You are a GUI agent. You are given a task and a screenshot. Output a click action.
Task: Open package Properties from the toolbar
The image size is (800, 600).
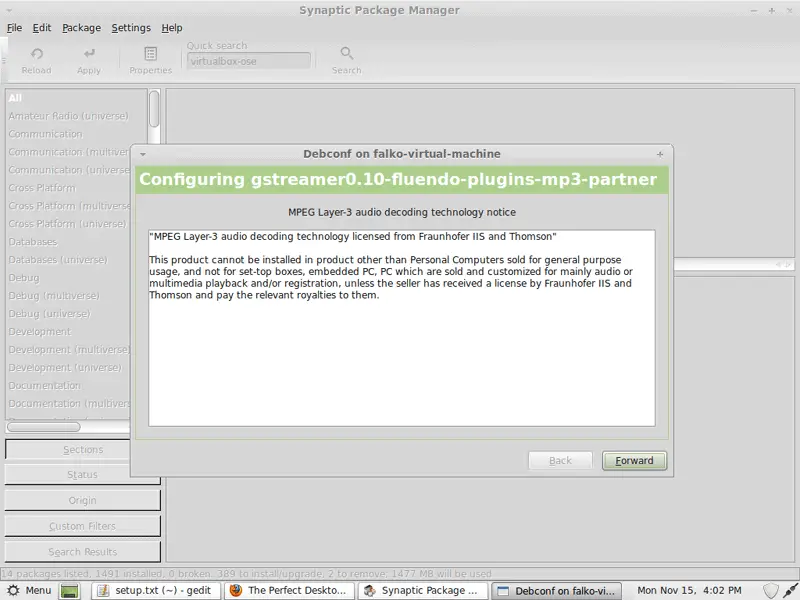[151, 61]
